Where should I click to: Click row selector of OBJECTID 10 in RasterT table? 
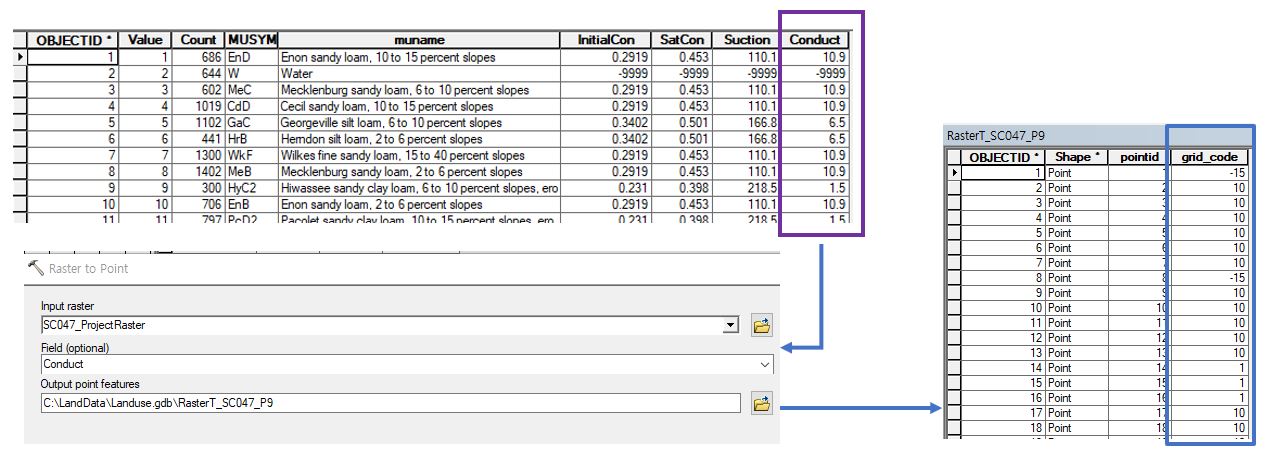click(x=953, y=307)
